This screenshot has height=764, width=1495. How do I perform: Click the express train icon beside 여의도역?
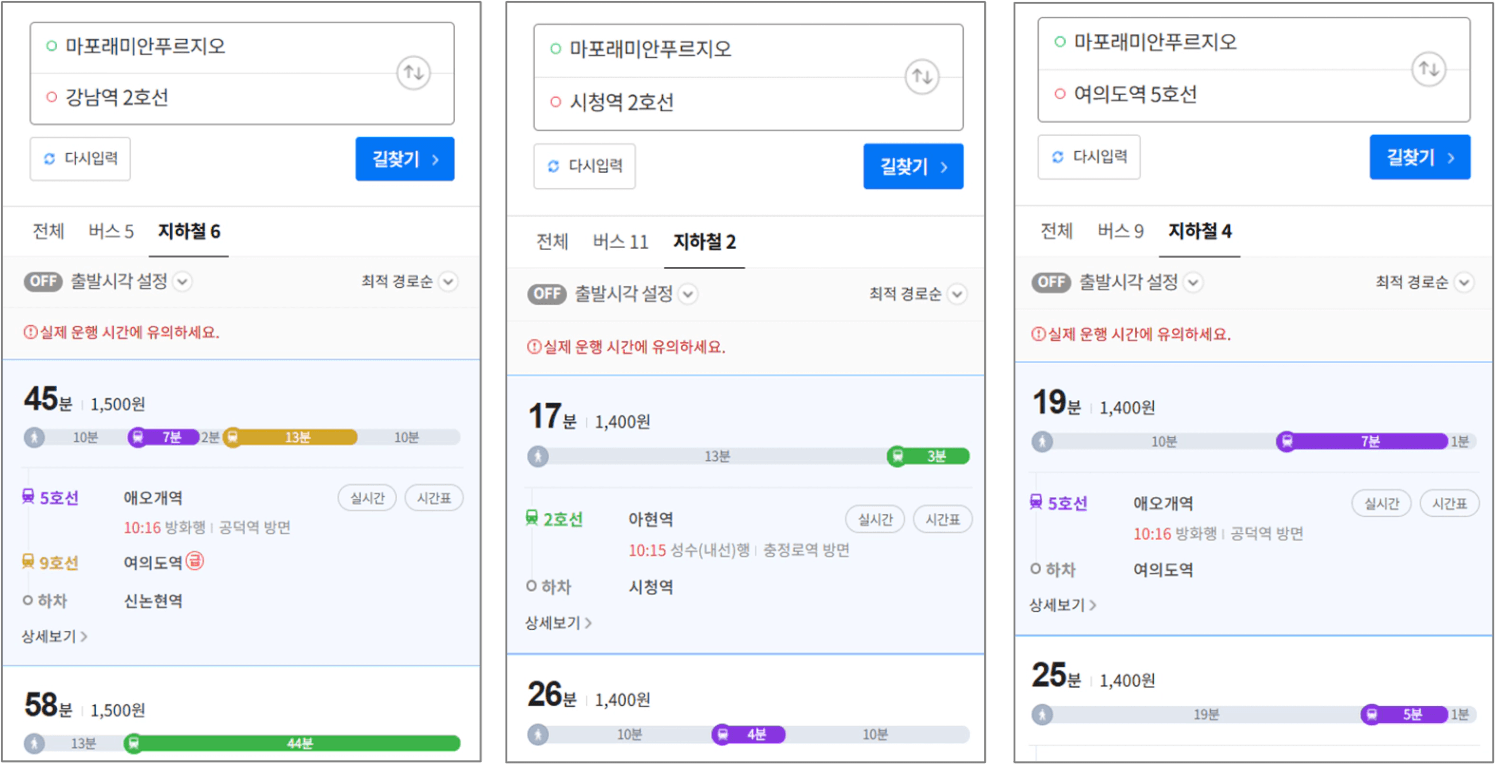194,562
